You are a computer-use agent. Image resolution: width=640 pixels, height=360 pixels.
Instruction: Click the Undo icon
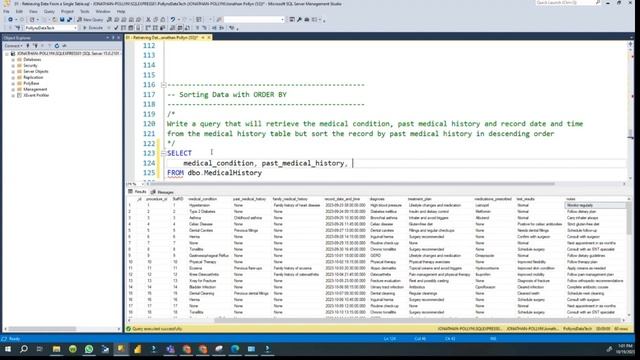click(x=173, y=19)
